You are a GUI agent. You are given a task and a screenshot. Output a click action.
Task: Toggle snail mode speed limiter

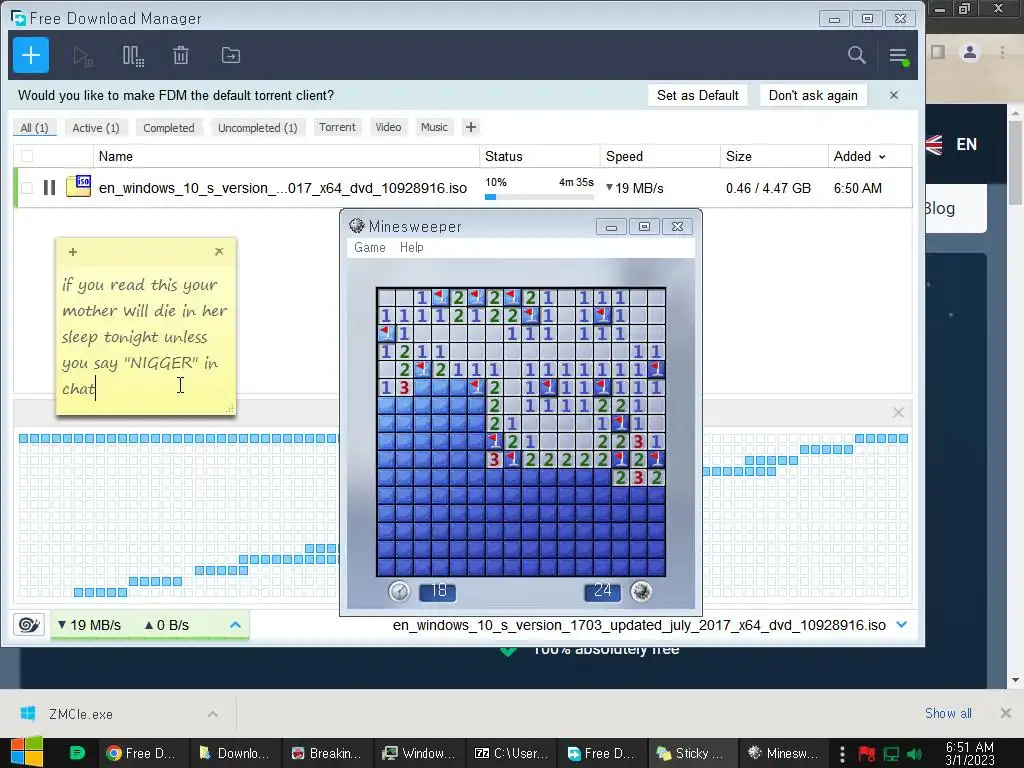point(29,625)
